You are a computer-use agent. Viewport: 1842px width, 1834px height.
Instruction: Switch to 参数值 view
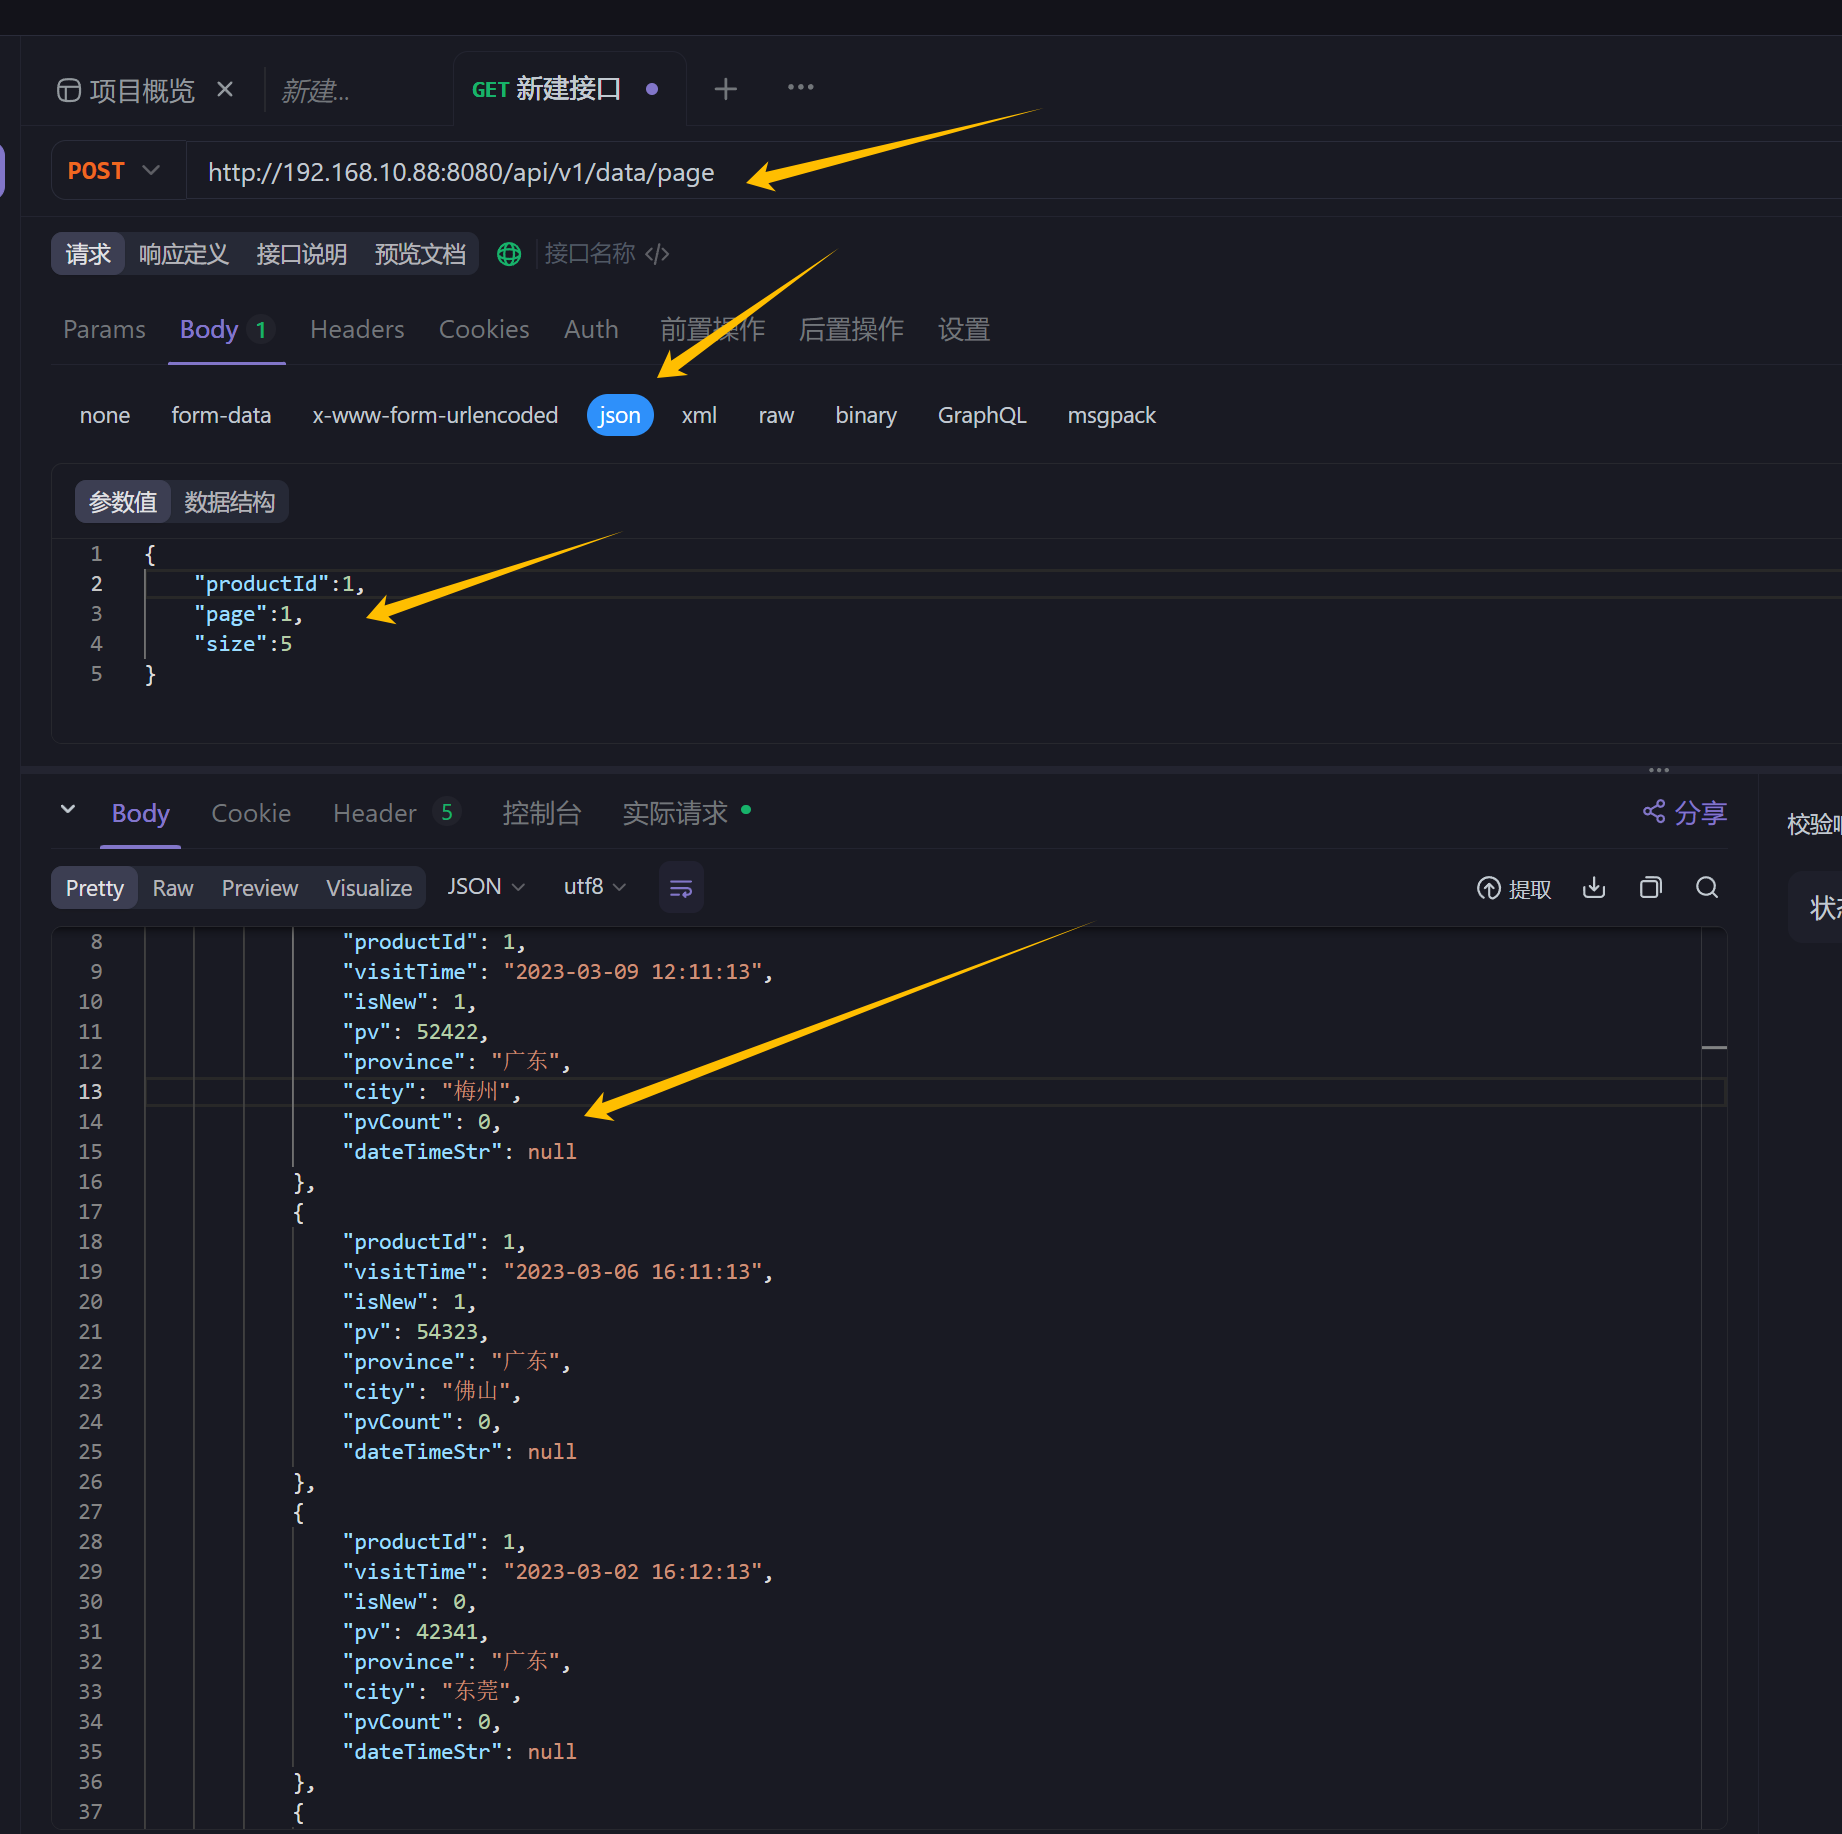click(x=123, y=502)
